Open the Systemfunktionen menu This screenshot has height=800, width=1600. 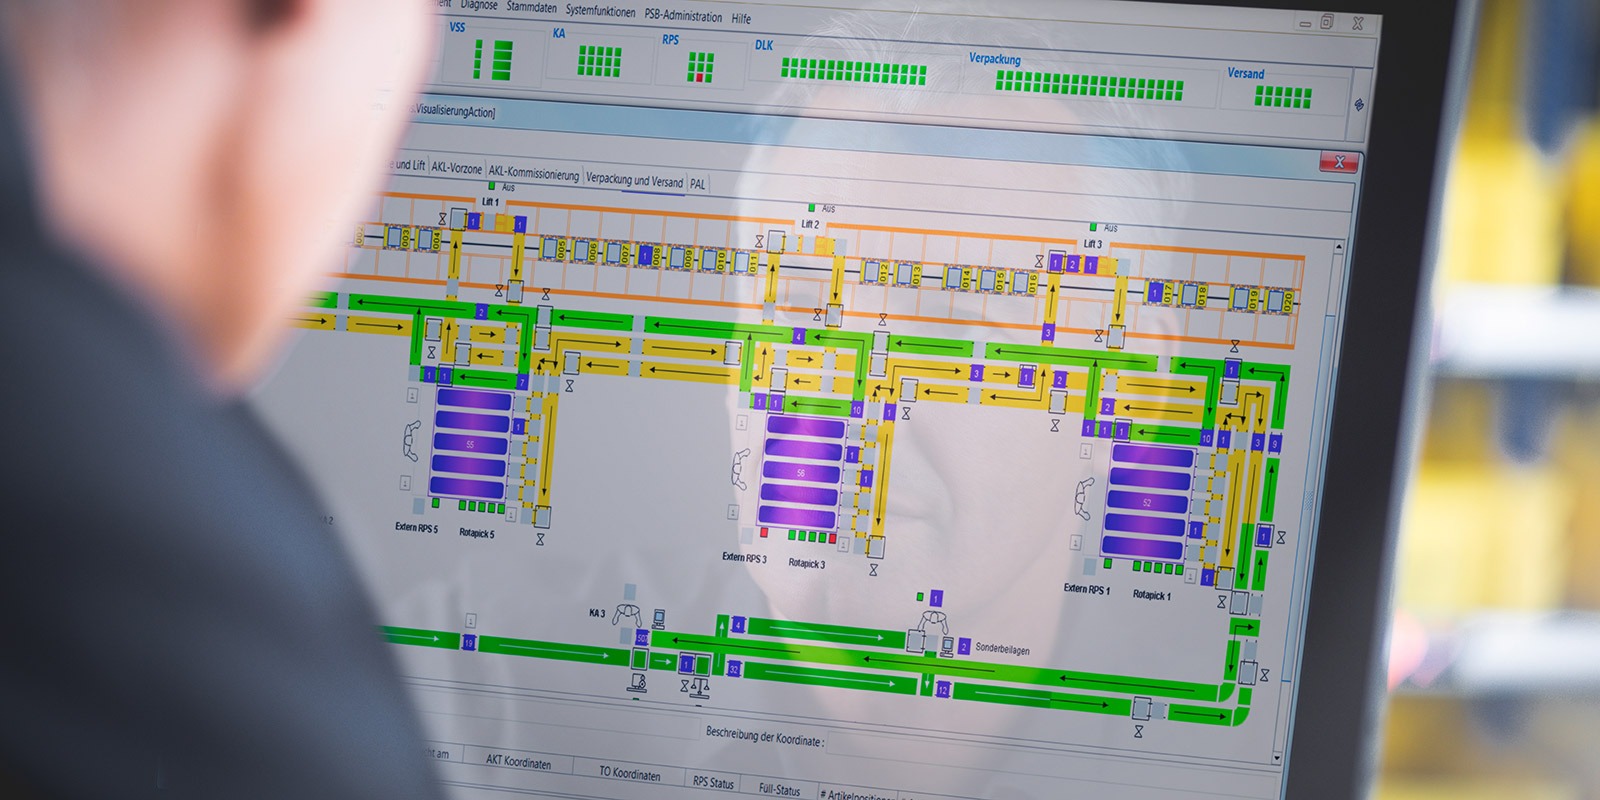[x=600, y=11]
